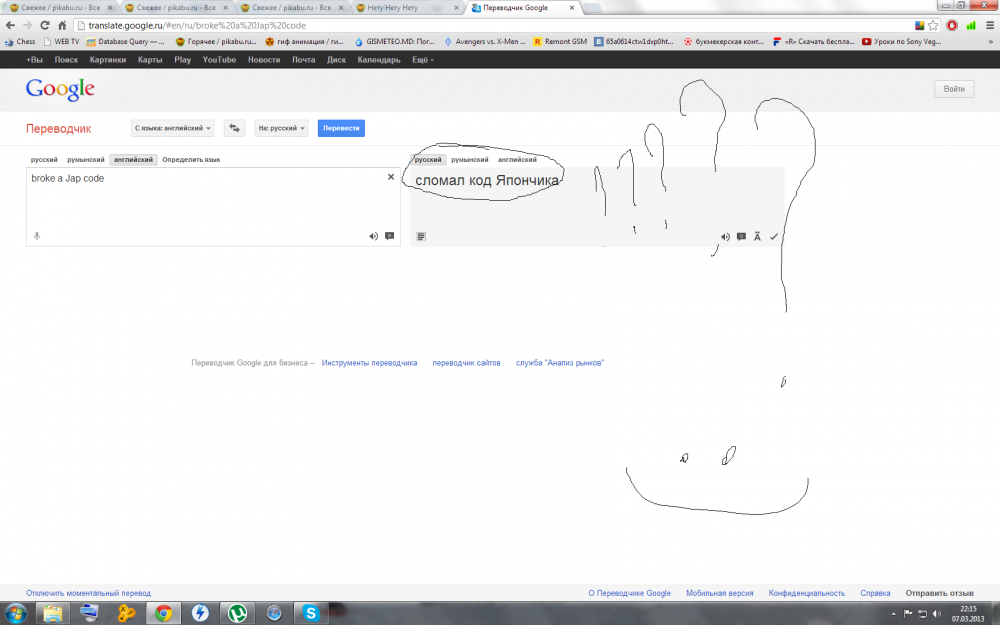The width and height of the screenshot is (1000, 625).
Task: Click the green bars extension icon
Action: click(971, 26)
